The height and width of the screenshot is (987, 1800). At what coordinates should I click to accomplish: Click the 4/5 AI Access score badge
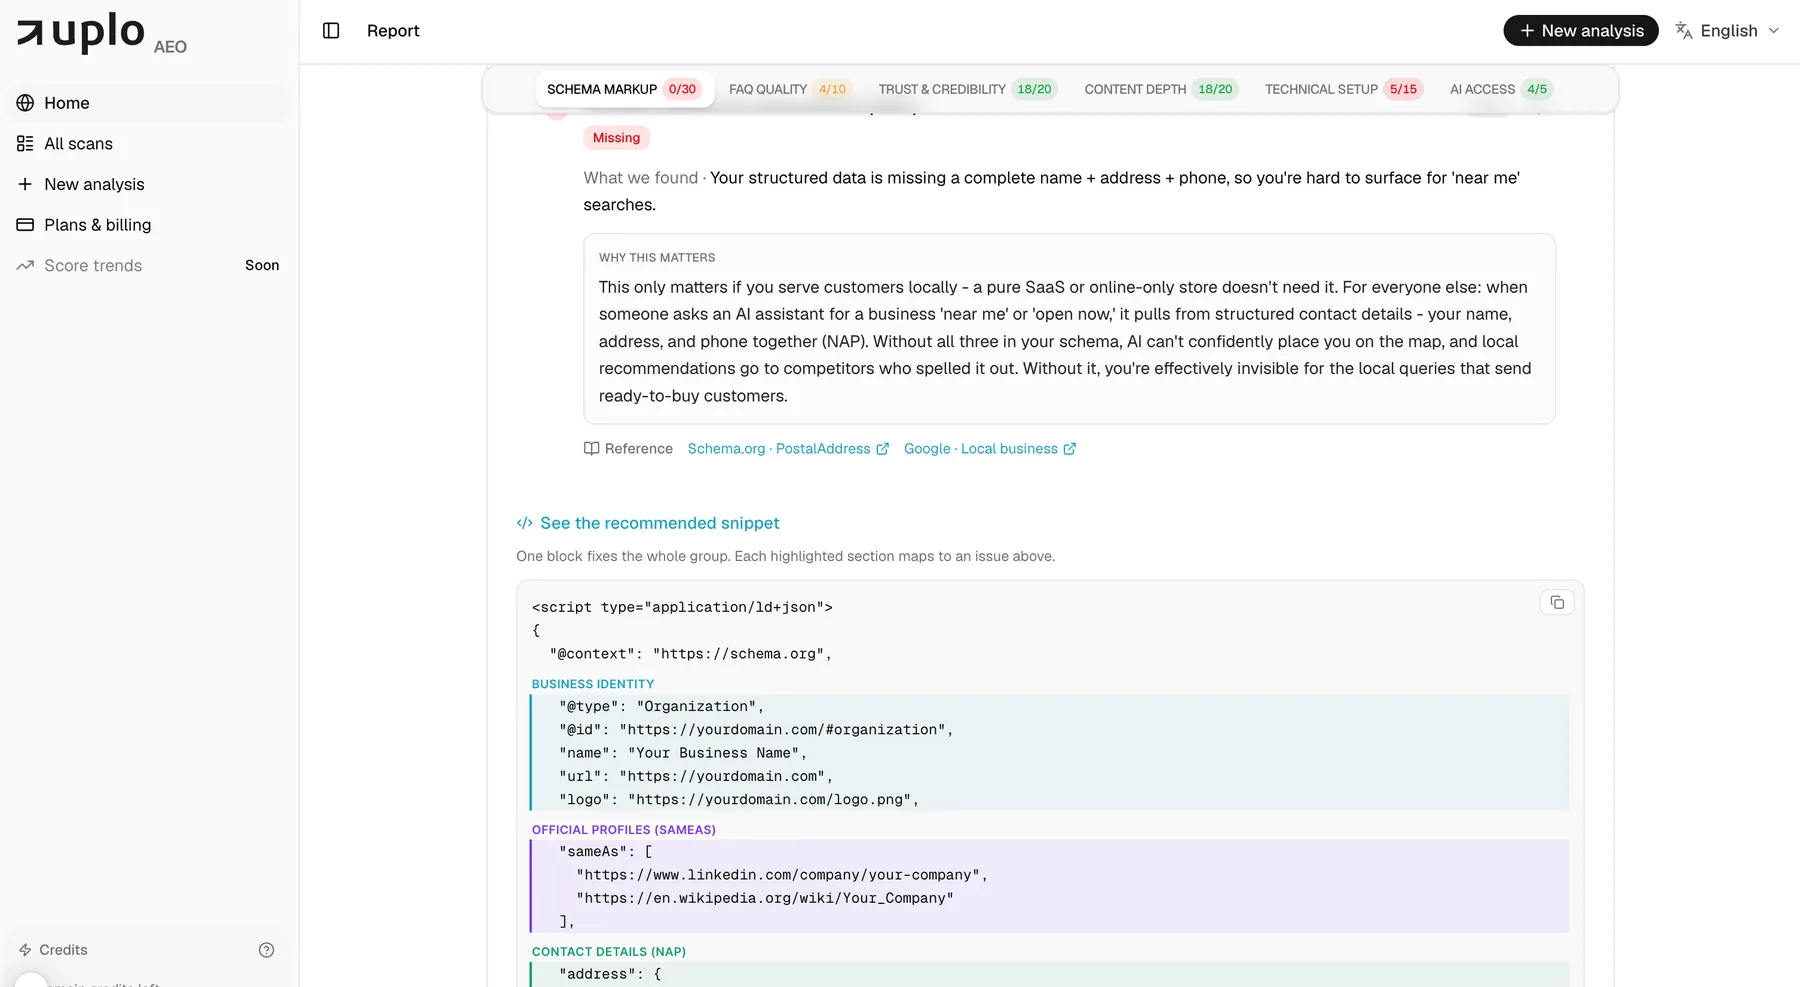click(1537, 89)
